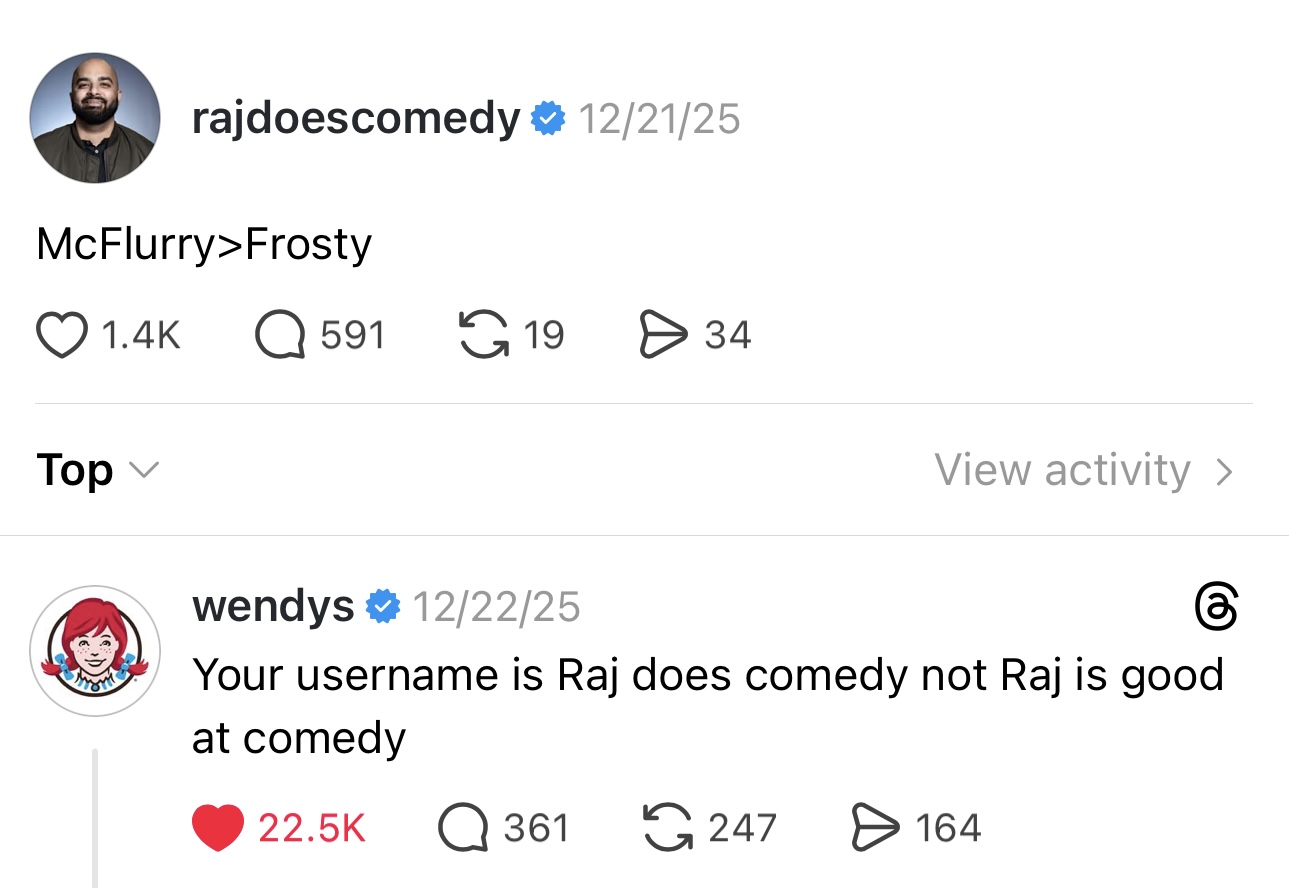Reply to Wendy's comment

463,828
